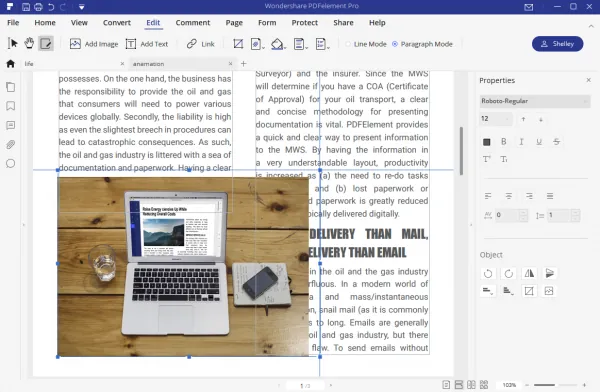Increase font size with up arrow
The height and width of the screenshot is (392, 600).
click(x=523, y=119)
